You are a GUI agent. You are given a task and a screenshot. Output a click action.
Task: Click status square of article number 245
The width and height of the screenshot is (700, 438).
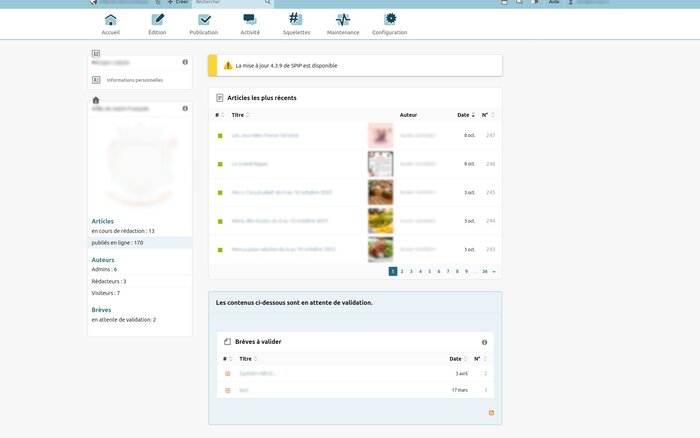[220, 192]
